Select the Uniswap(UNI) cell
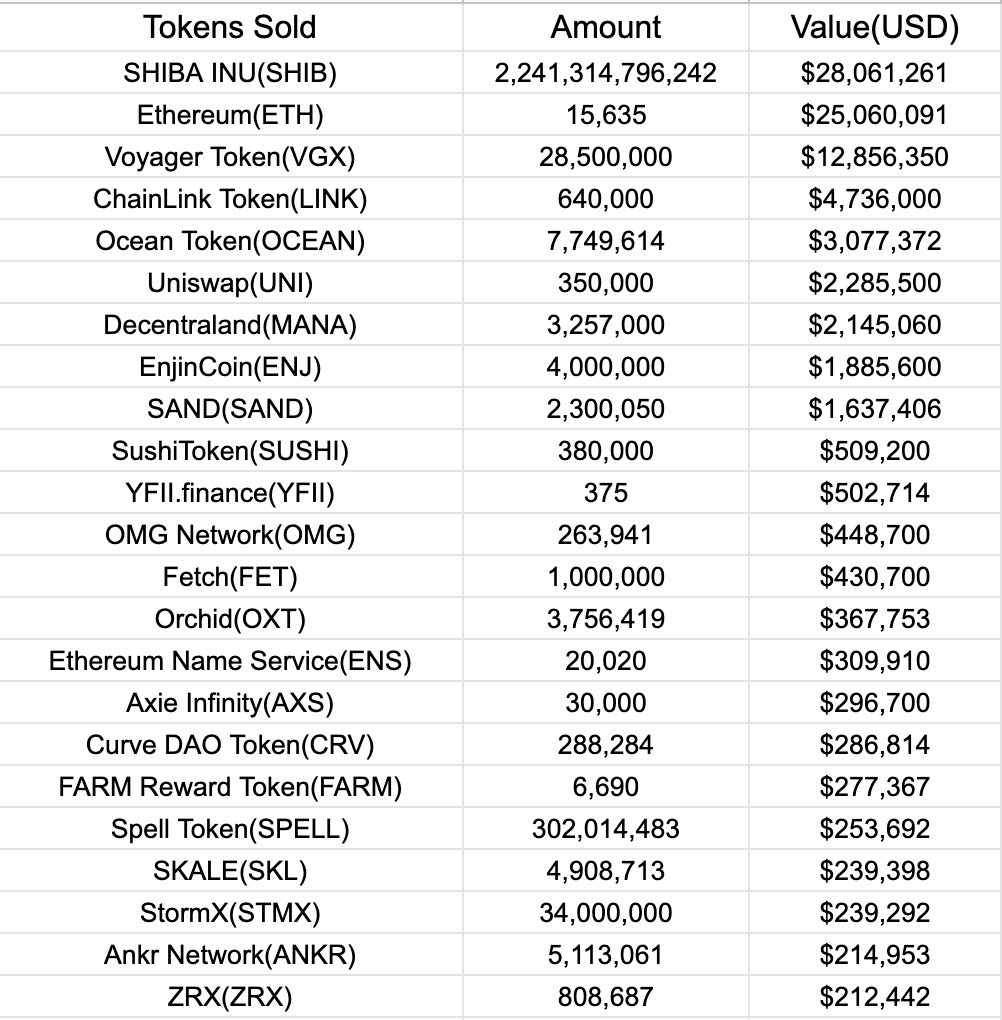1002x1020 pixels. [230, 282]
